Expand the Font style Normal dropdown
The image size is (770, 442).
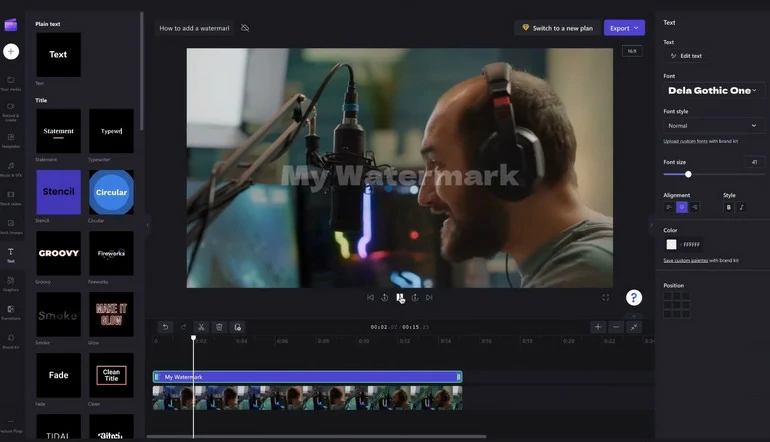click(712, 126)
